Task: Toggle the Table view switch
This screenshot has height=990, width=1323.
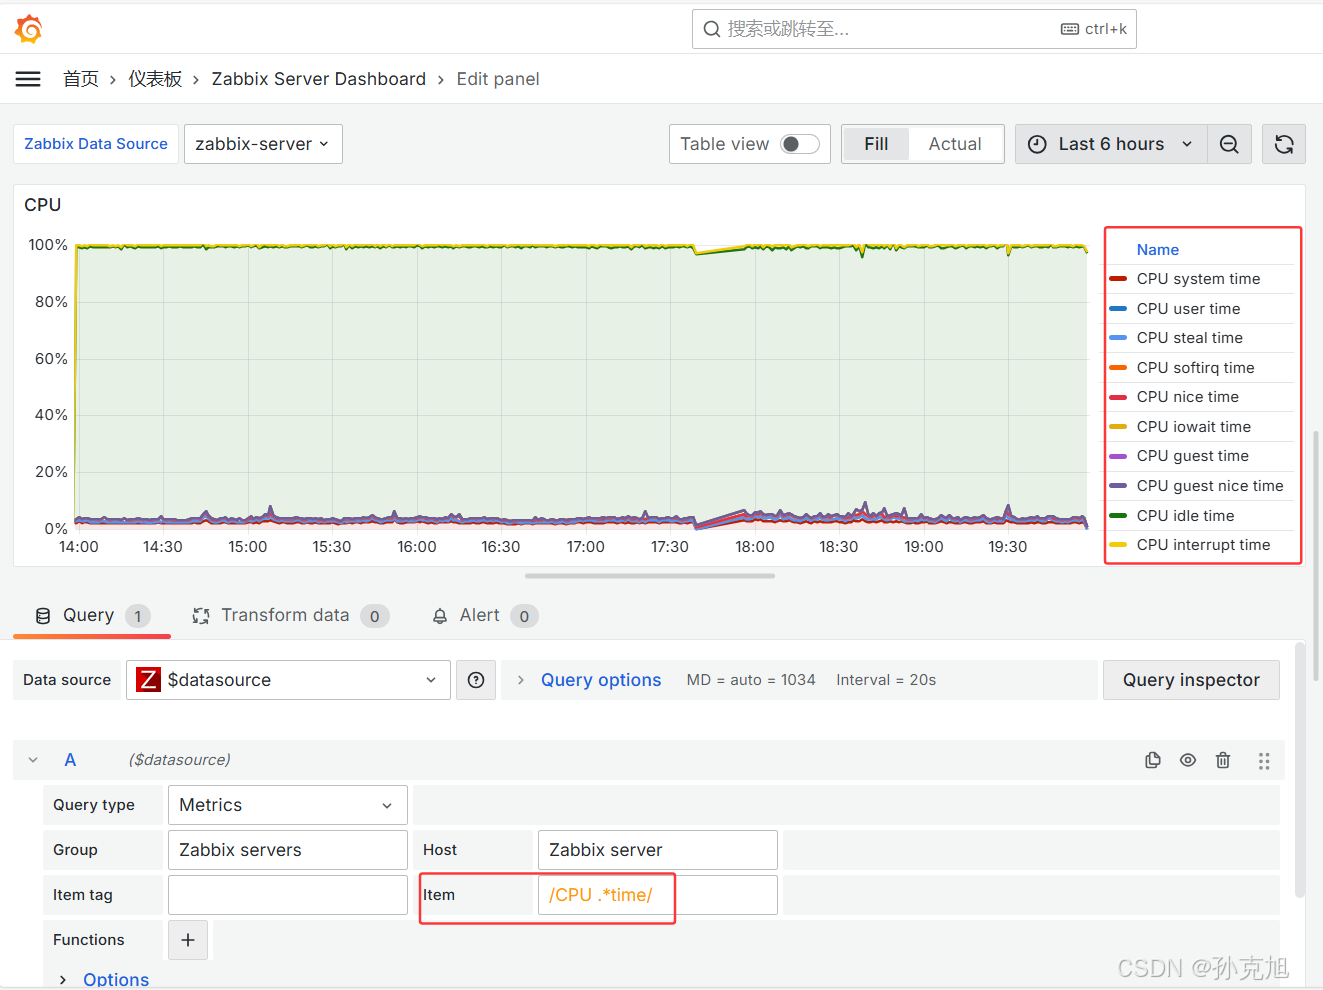Action: click(x=800, y=144)
